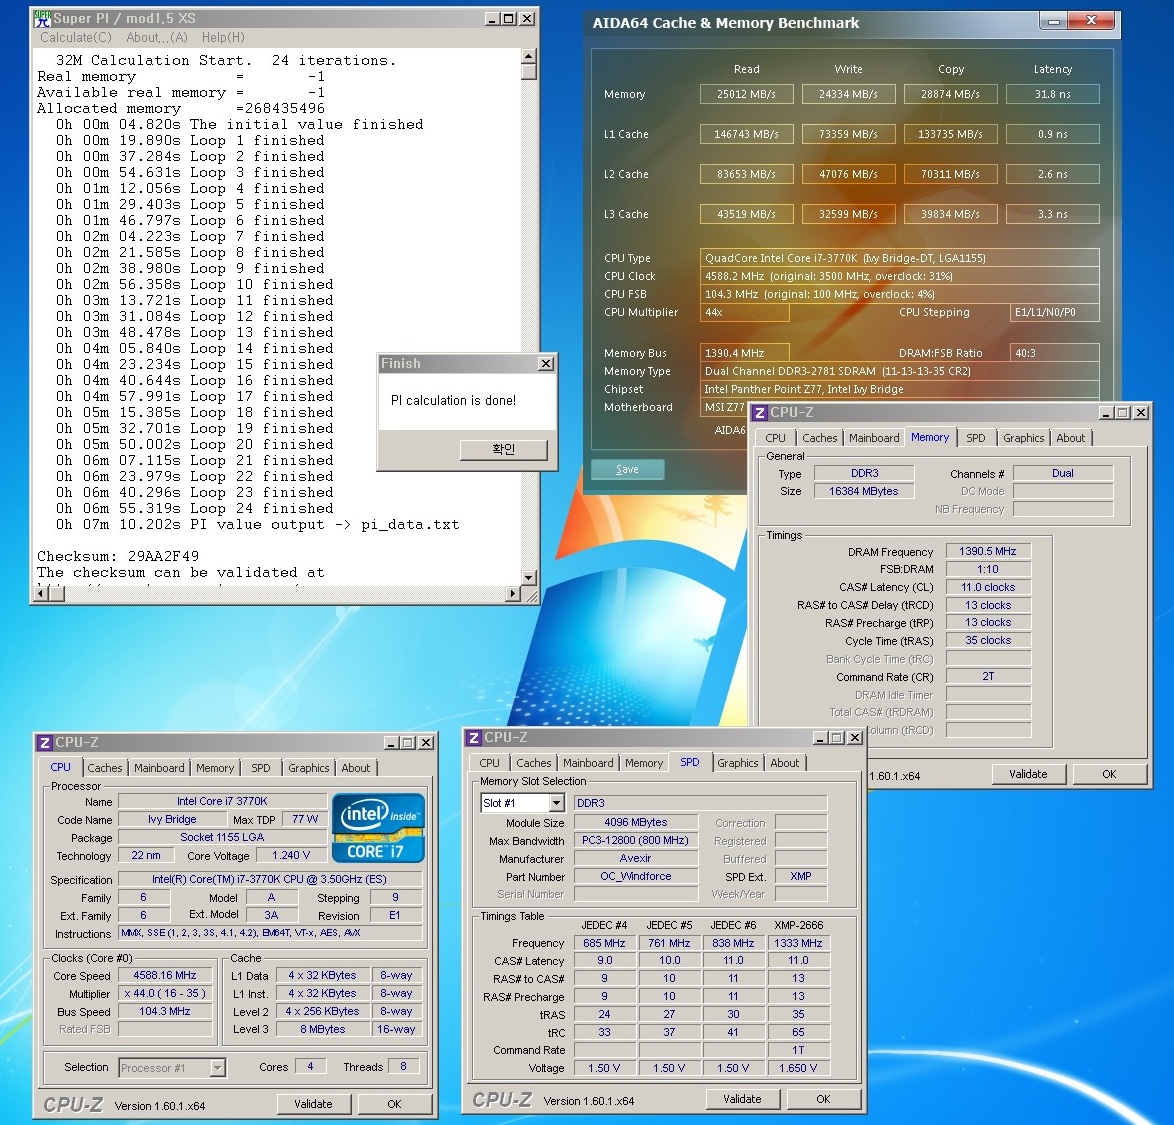
Task: Click Validate in CPU-Z CPU window
Action: 313,1104
